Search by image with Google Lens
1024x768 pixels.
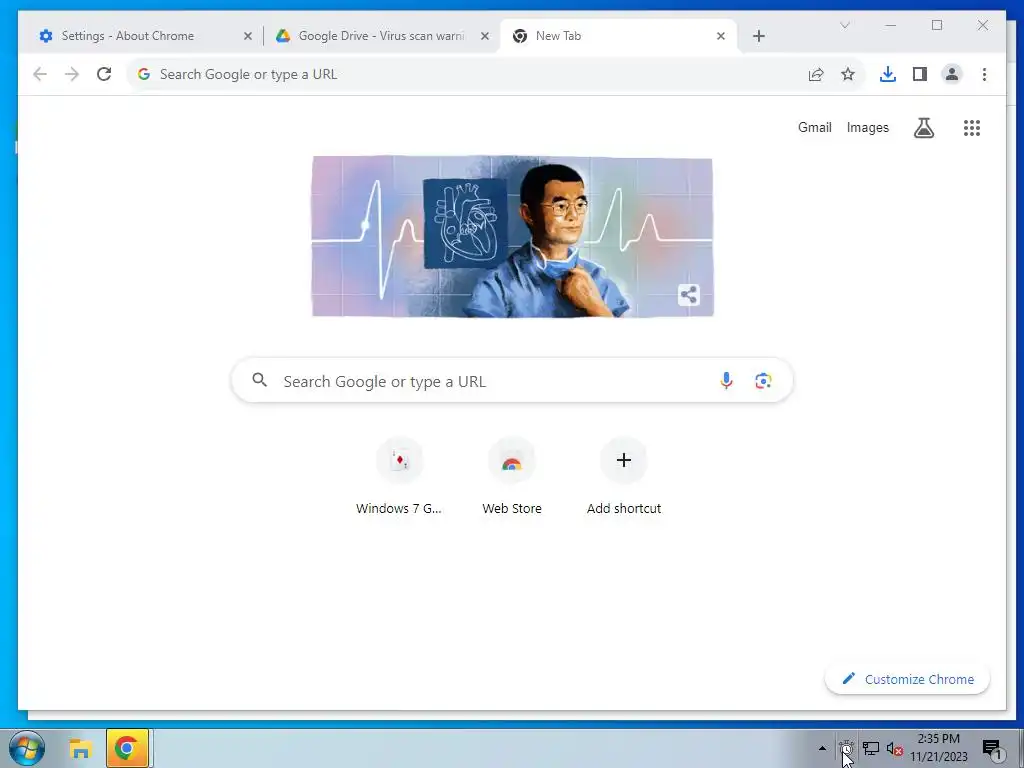pos(763,381)
